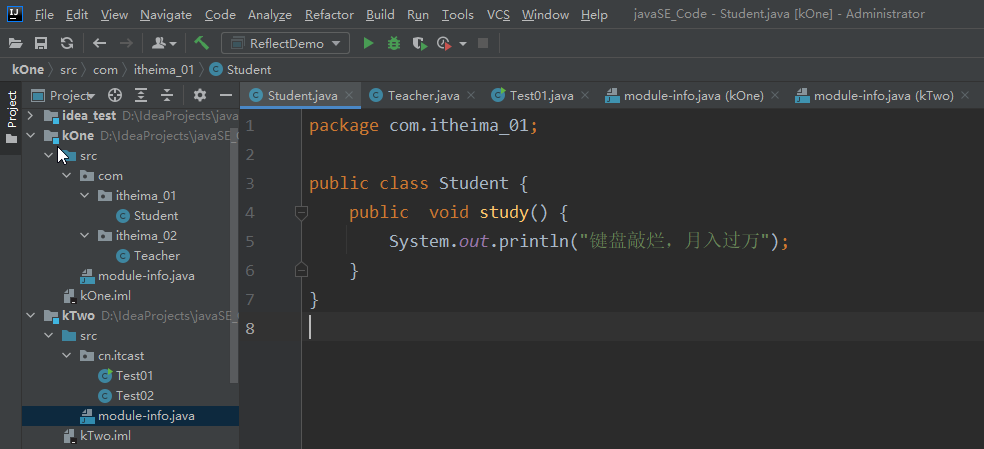The width and height of the screenshot is (984, 449).
Task: Click the Save All toolbar icon
Action: pyautogui.click(x=41, y=43)
